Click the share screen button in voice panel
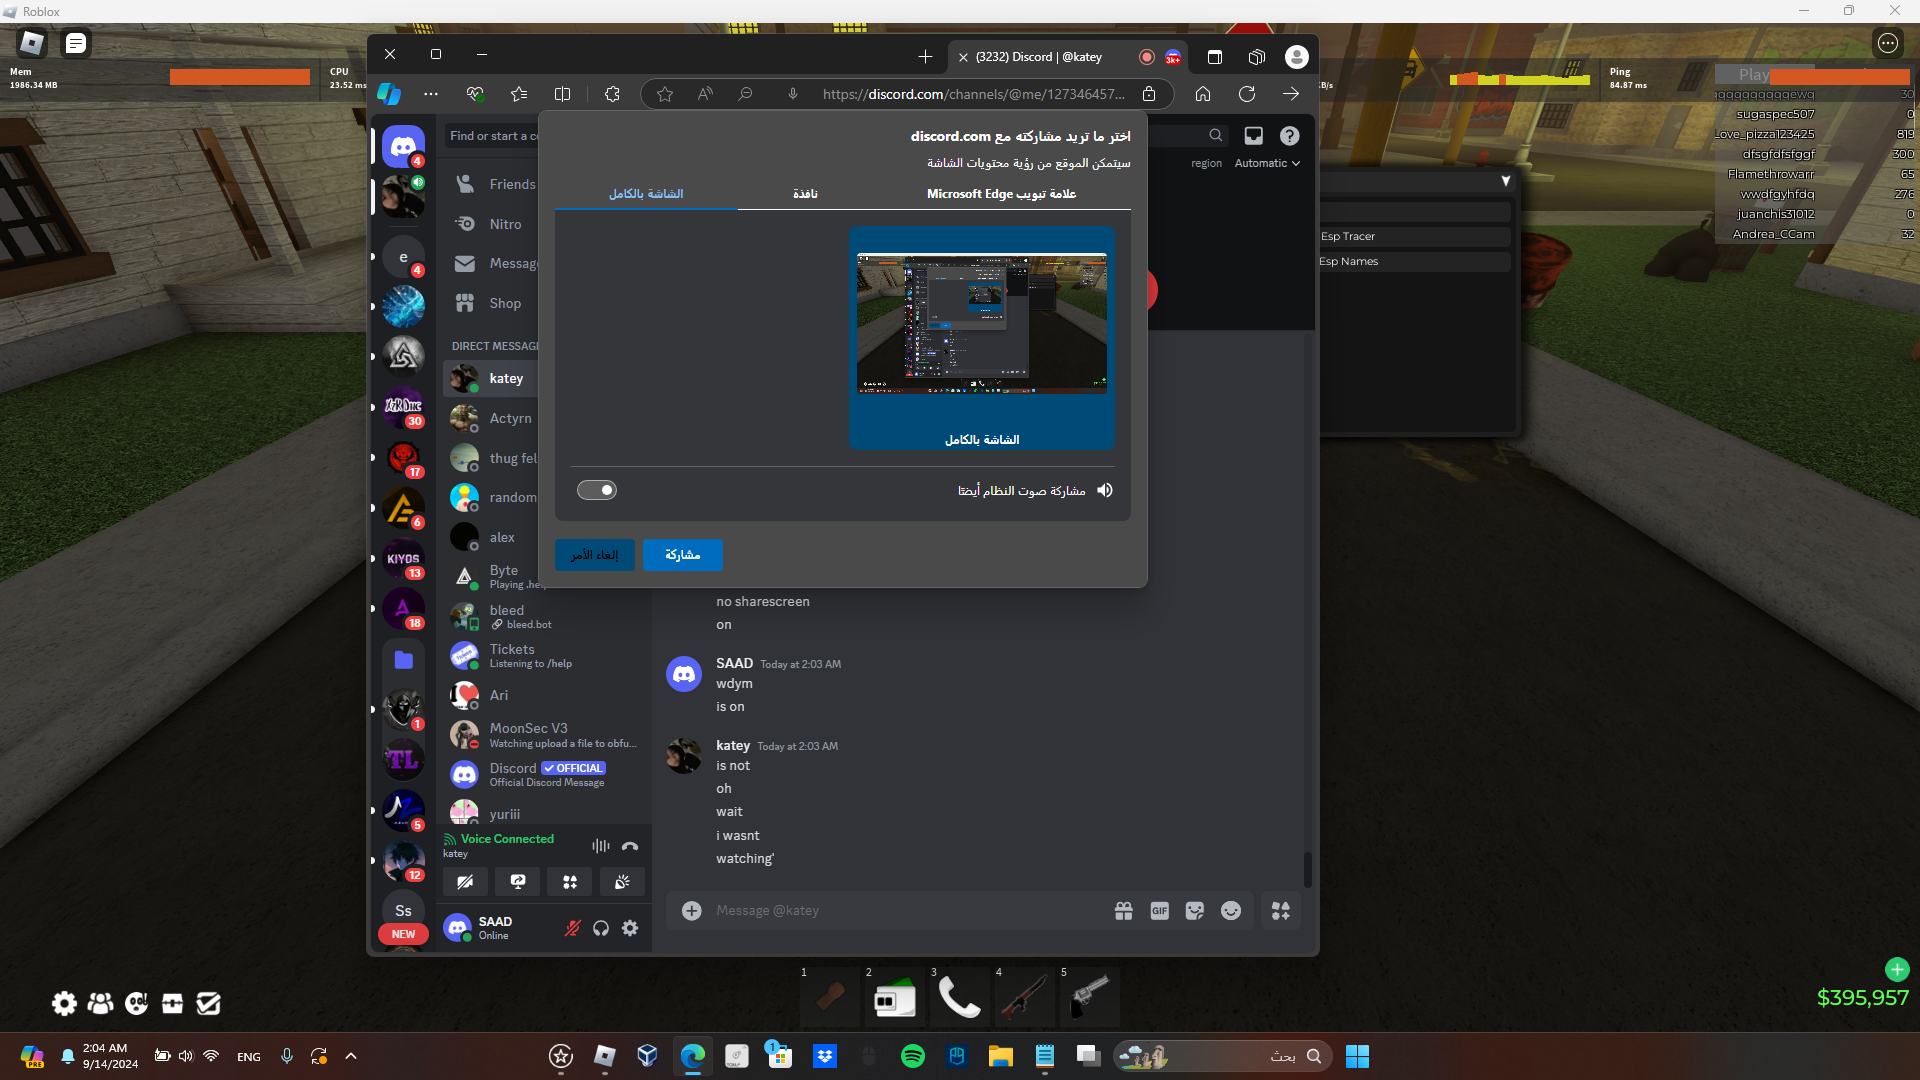 [x=518, y=882]
